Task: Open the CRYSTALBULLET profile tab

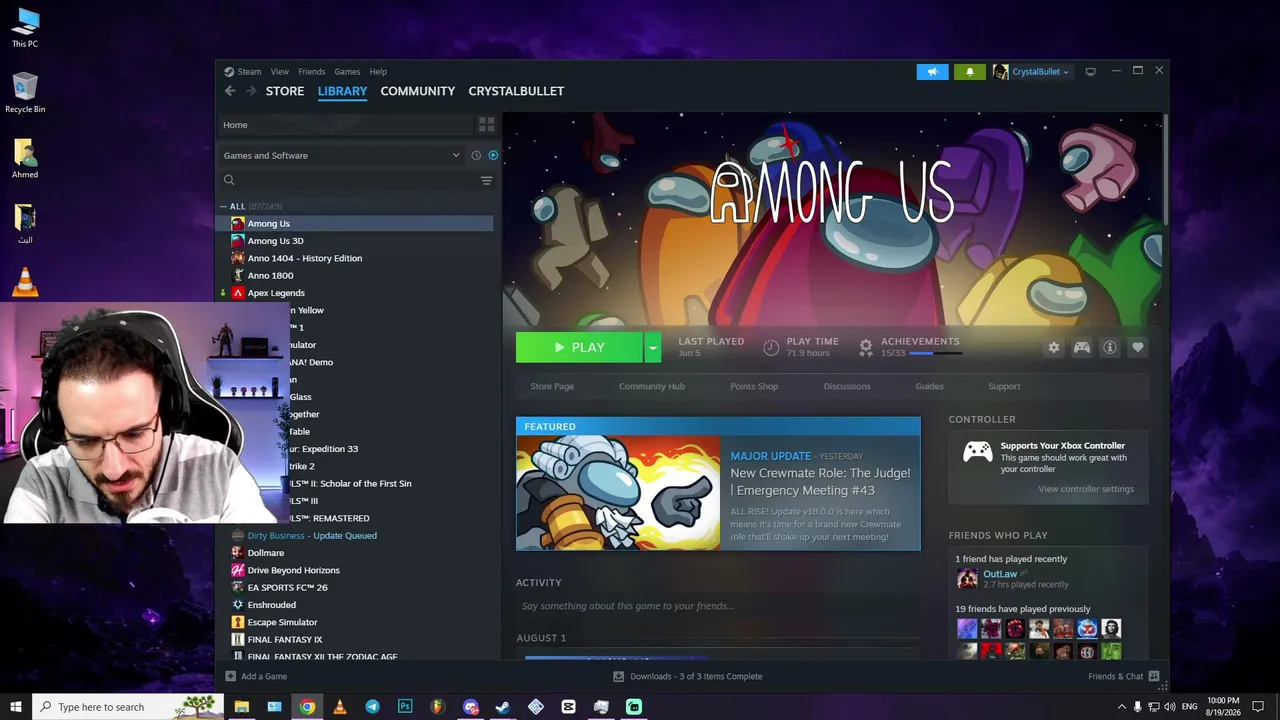Action: coord(516,91)
